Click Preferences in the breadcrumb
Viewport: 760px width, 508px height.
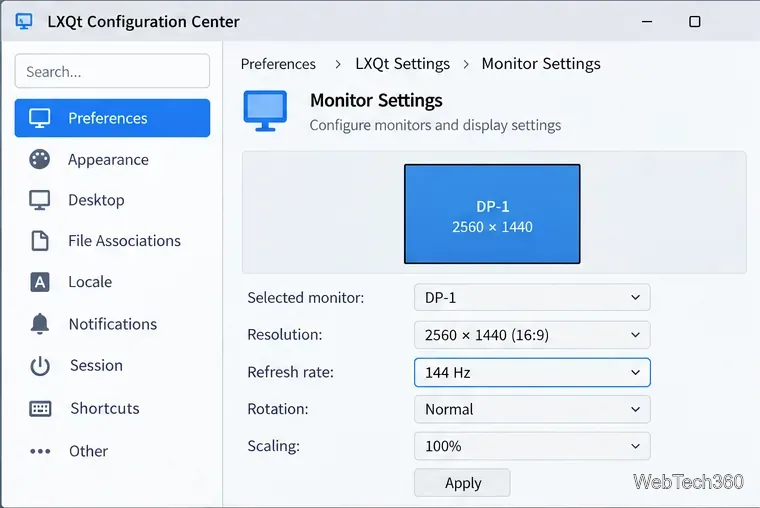(278, 64)
